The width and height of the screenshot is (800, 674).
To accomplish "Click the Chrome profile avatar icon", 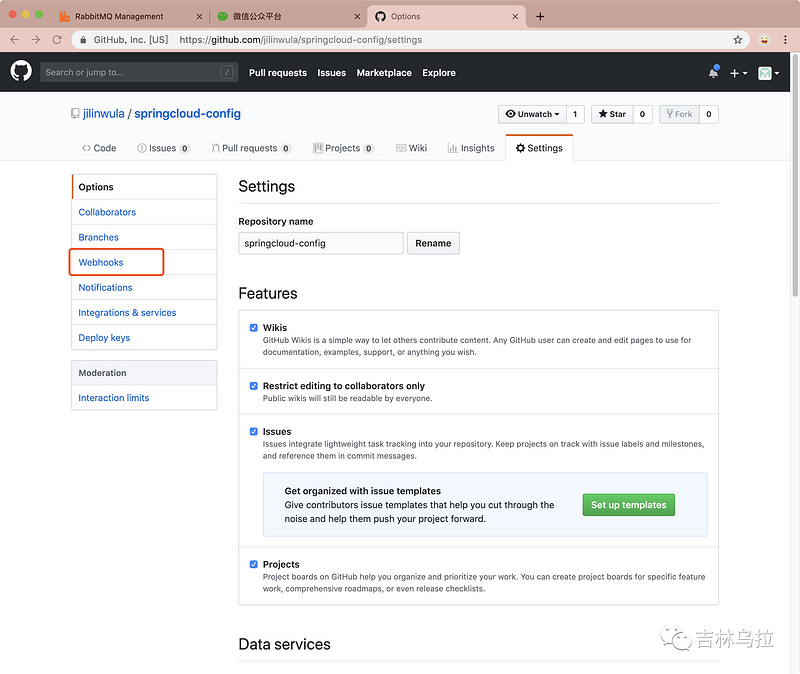I will coord(764,39).
